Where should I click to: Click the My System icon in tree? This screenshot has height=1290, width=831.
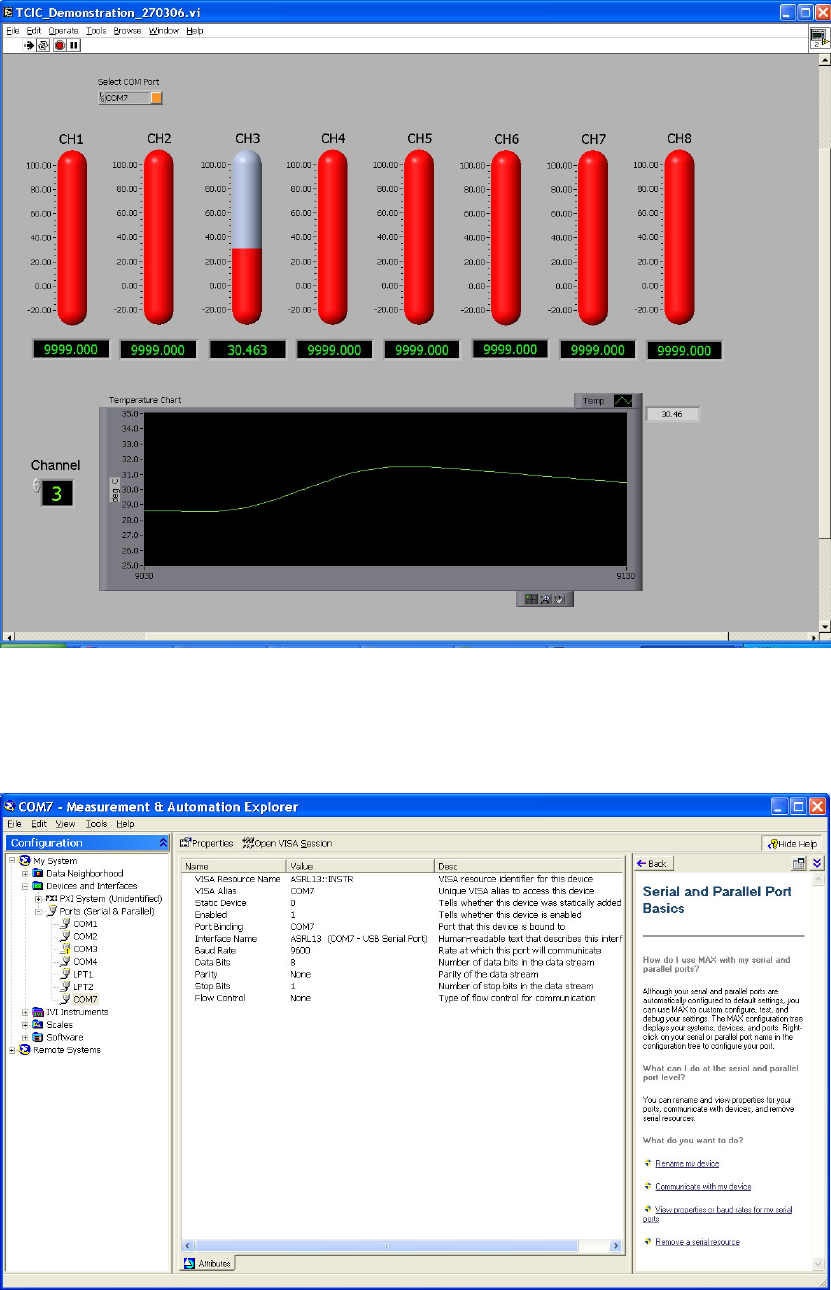pos(25,861)
